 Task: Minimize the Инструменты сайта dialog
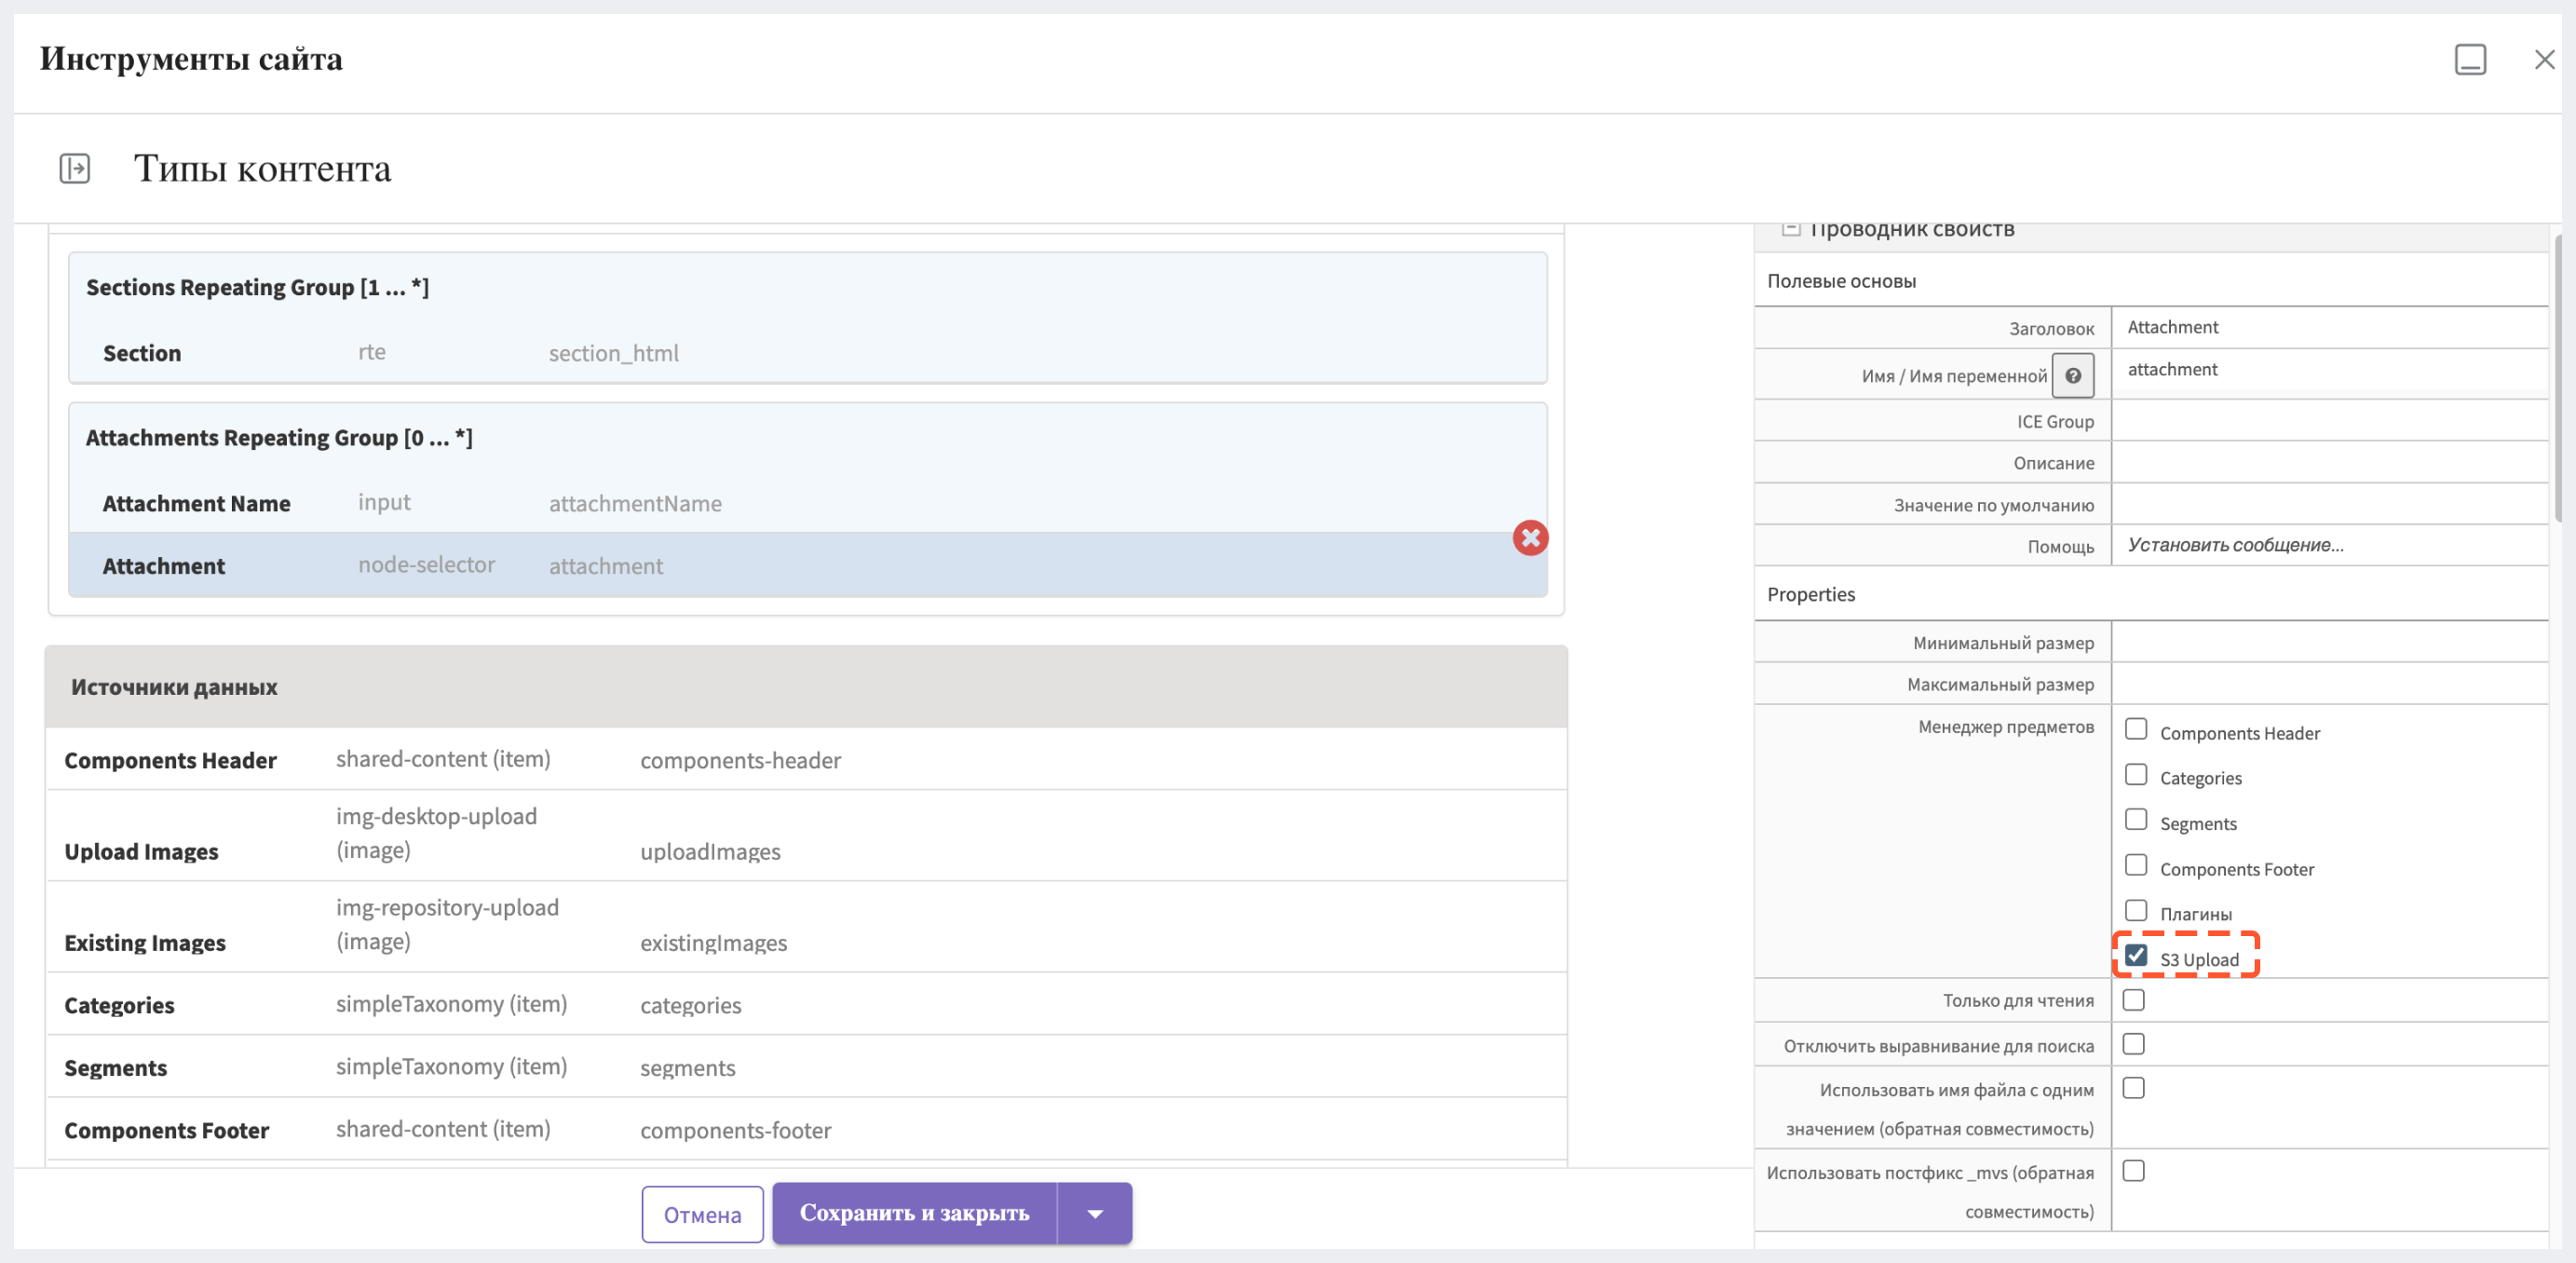2470,59
